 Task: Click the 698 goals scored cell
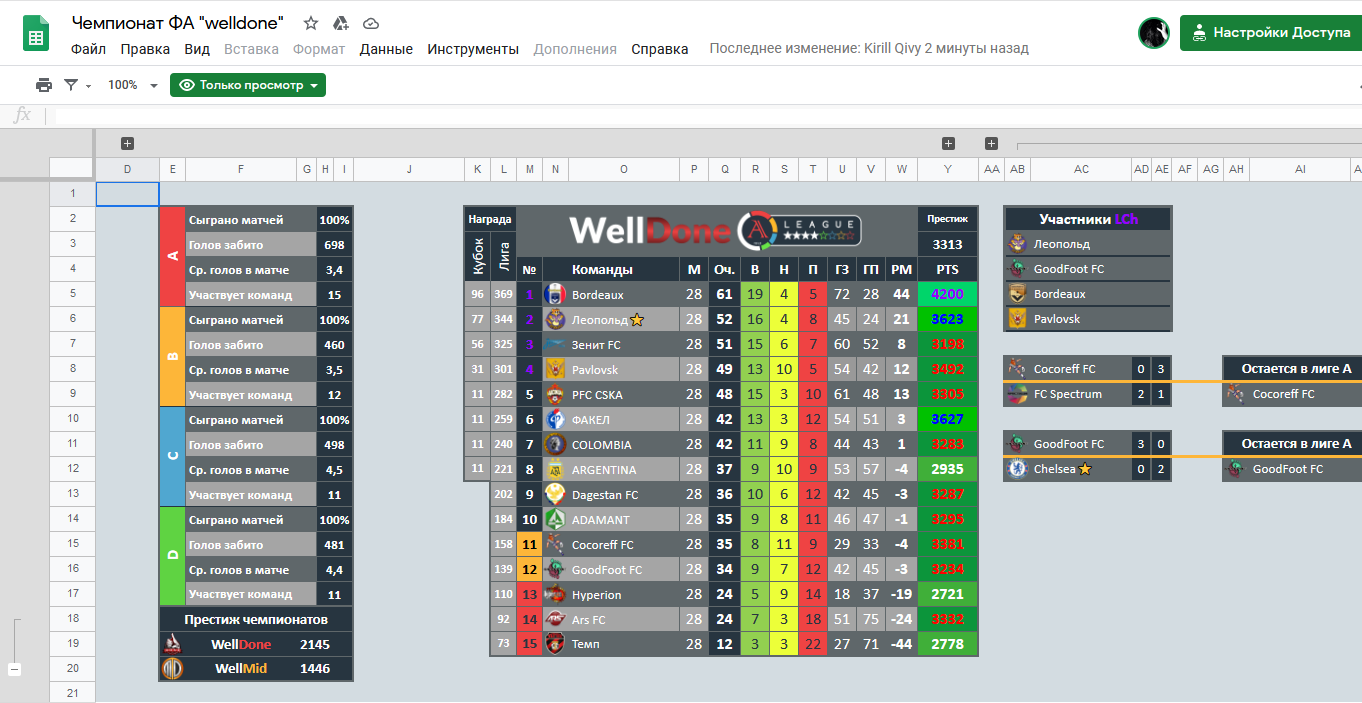[x=335, y=245]
